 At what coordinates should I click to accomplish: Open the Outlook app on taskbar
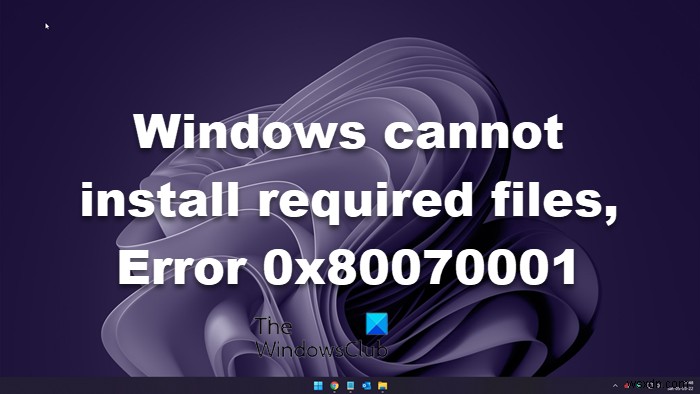coord(367,386)
